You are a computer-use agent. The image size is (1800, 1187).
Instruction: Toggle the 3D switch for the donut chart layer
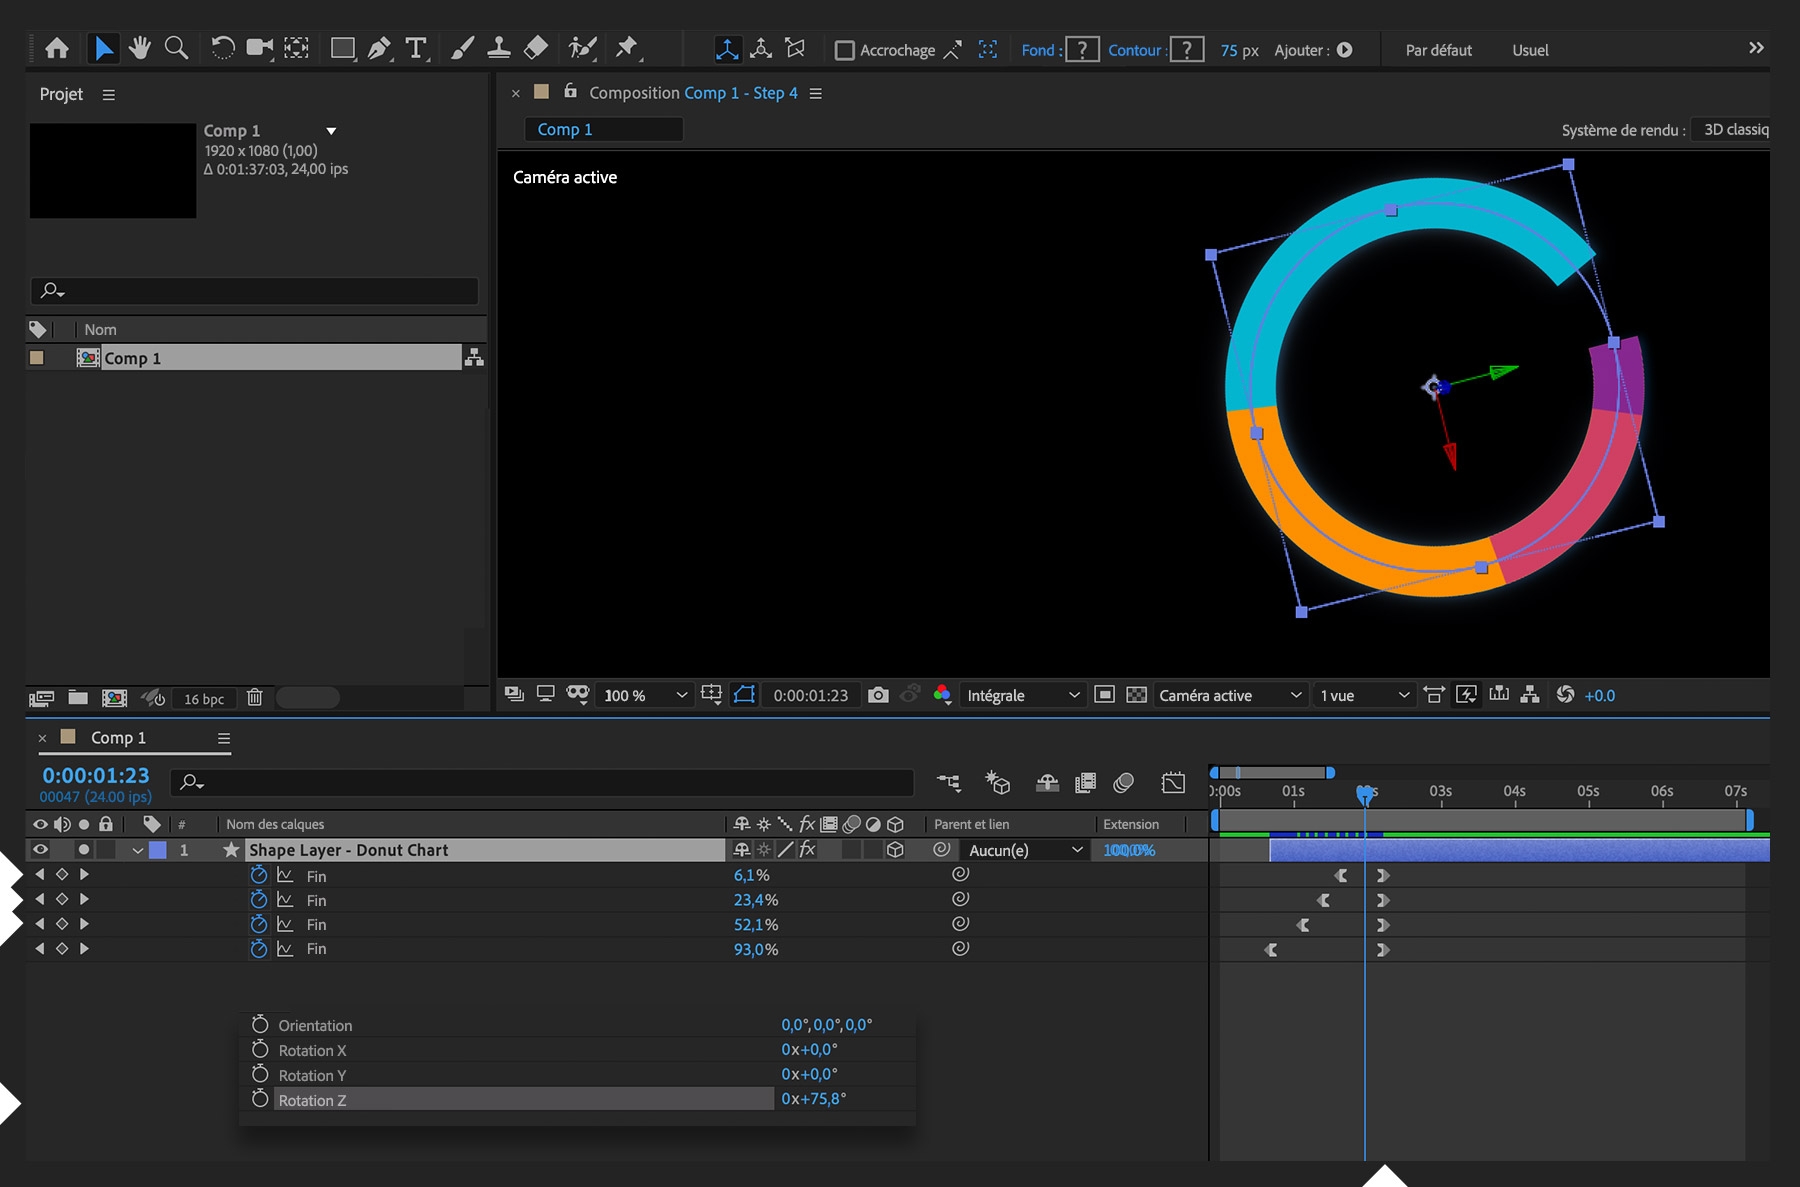(893, 850)
